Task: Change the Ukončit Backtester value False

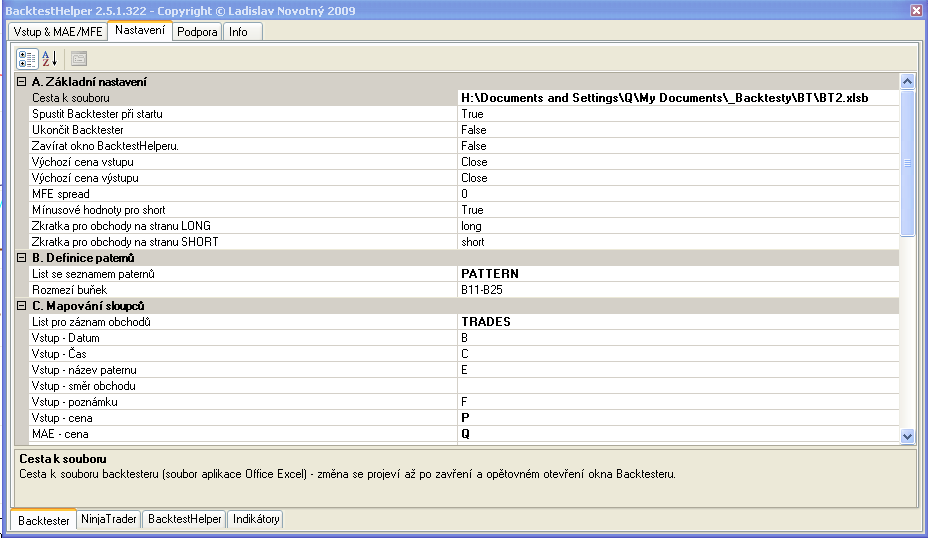Action: pyautogui.click(x=678, y=130)
